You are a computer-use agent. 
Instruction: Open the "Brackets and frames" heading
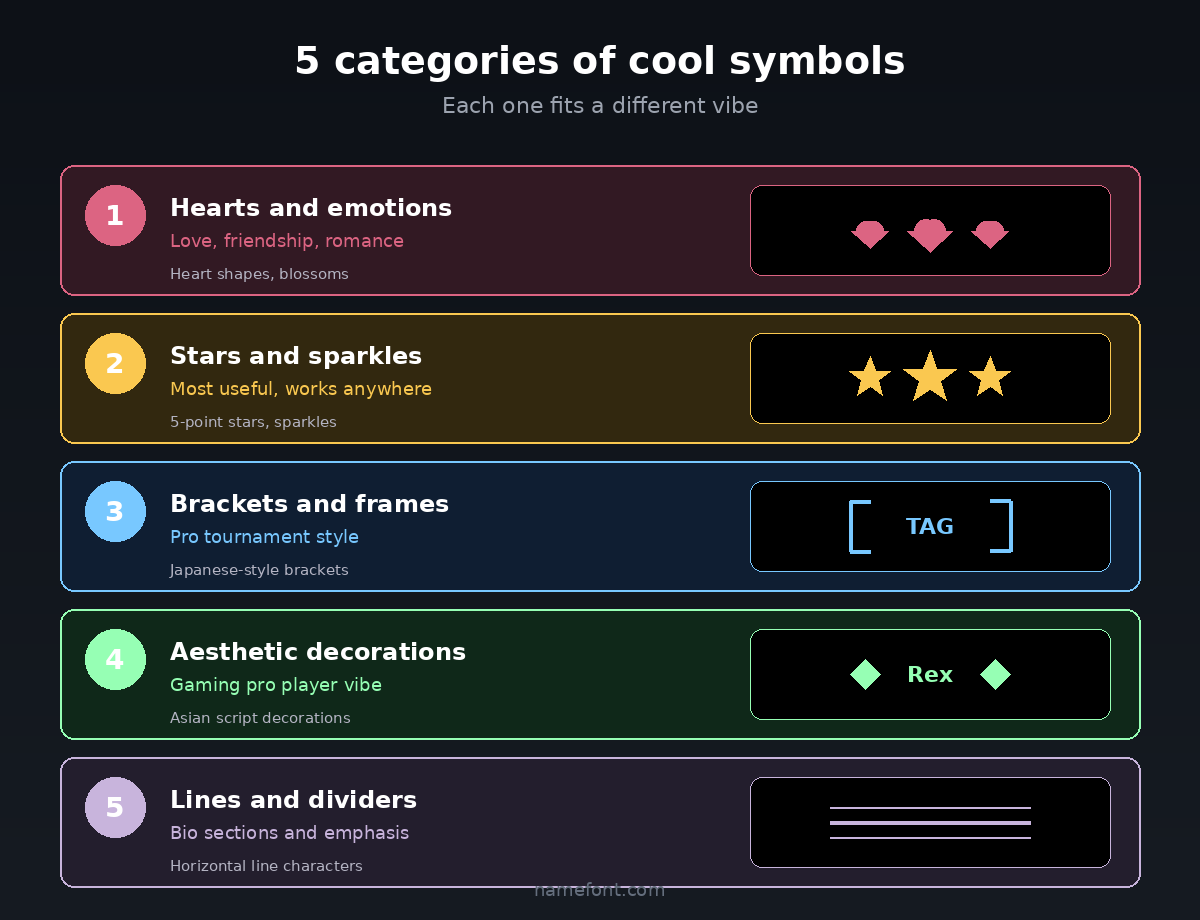point(309,504)
